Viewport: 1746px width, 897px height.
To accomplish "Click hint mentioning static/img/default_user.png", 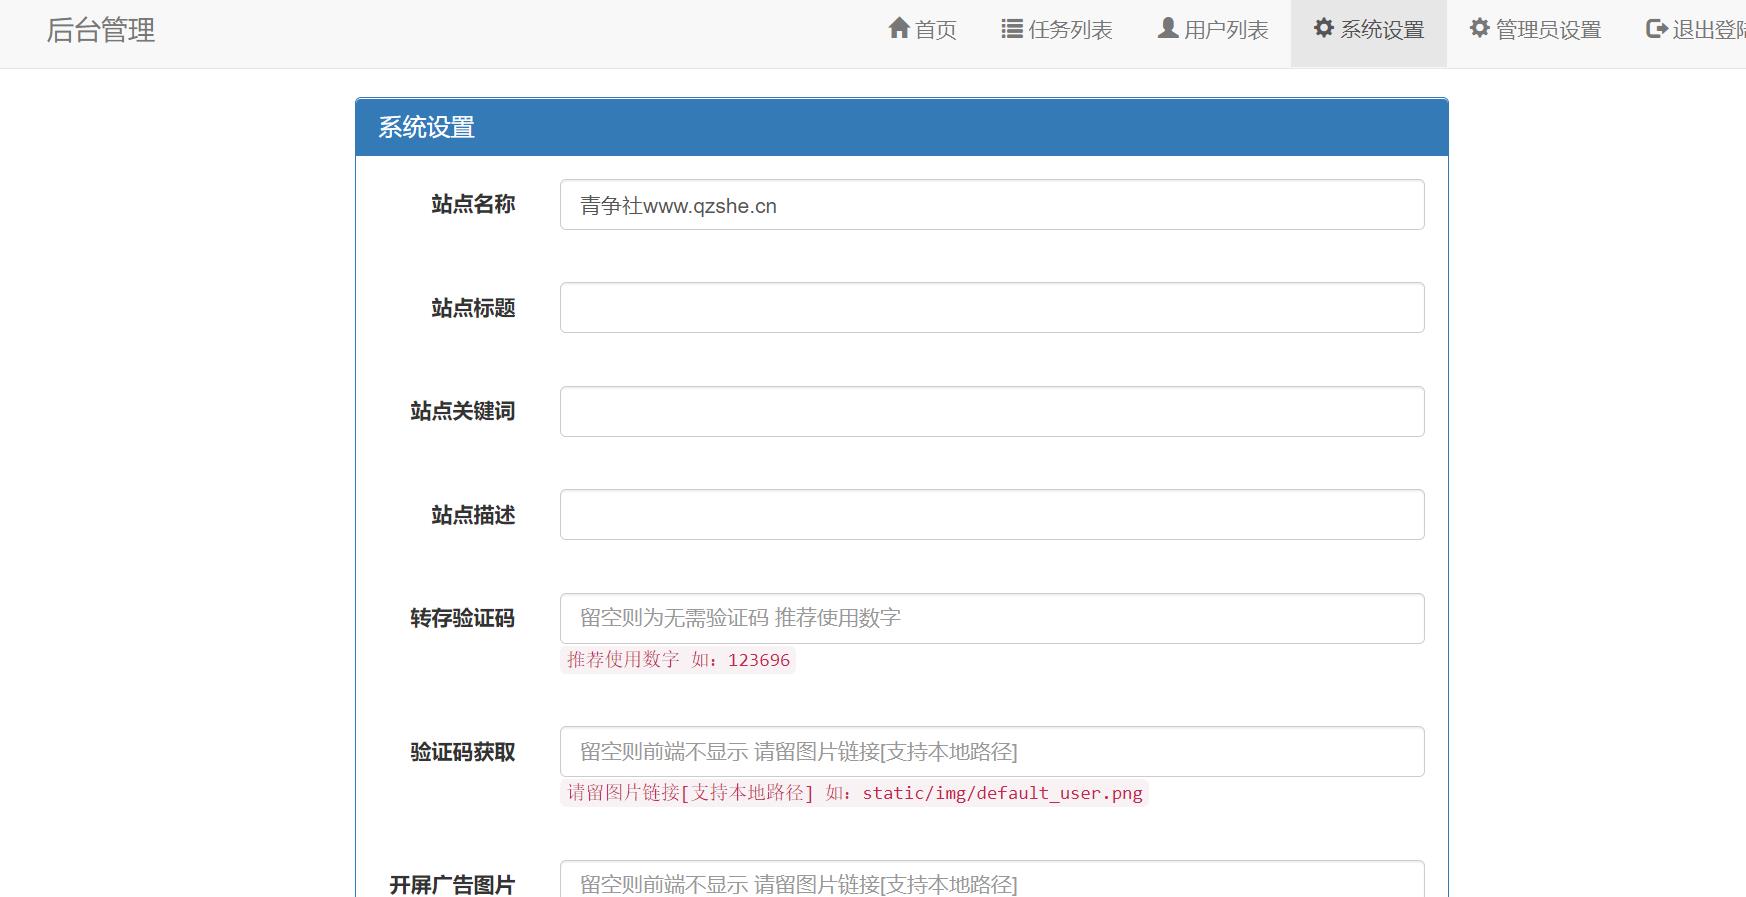I will pos(854,793).
